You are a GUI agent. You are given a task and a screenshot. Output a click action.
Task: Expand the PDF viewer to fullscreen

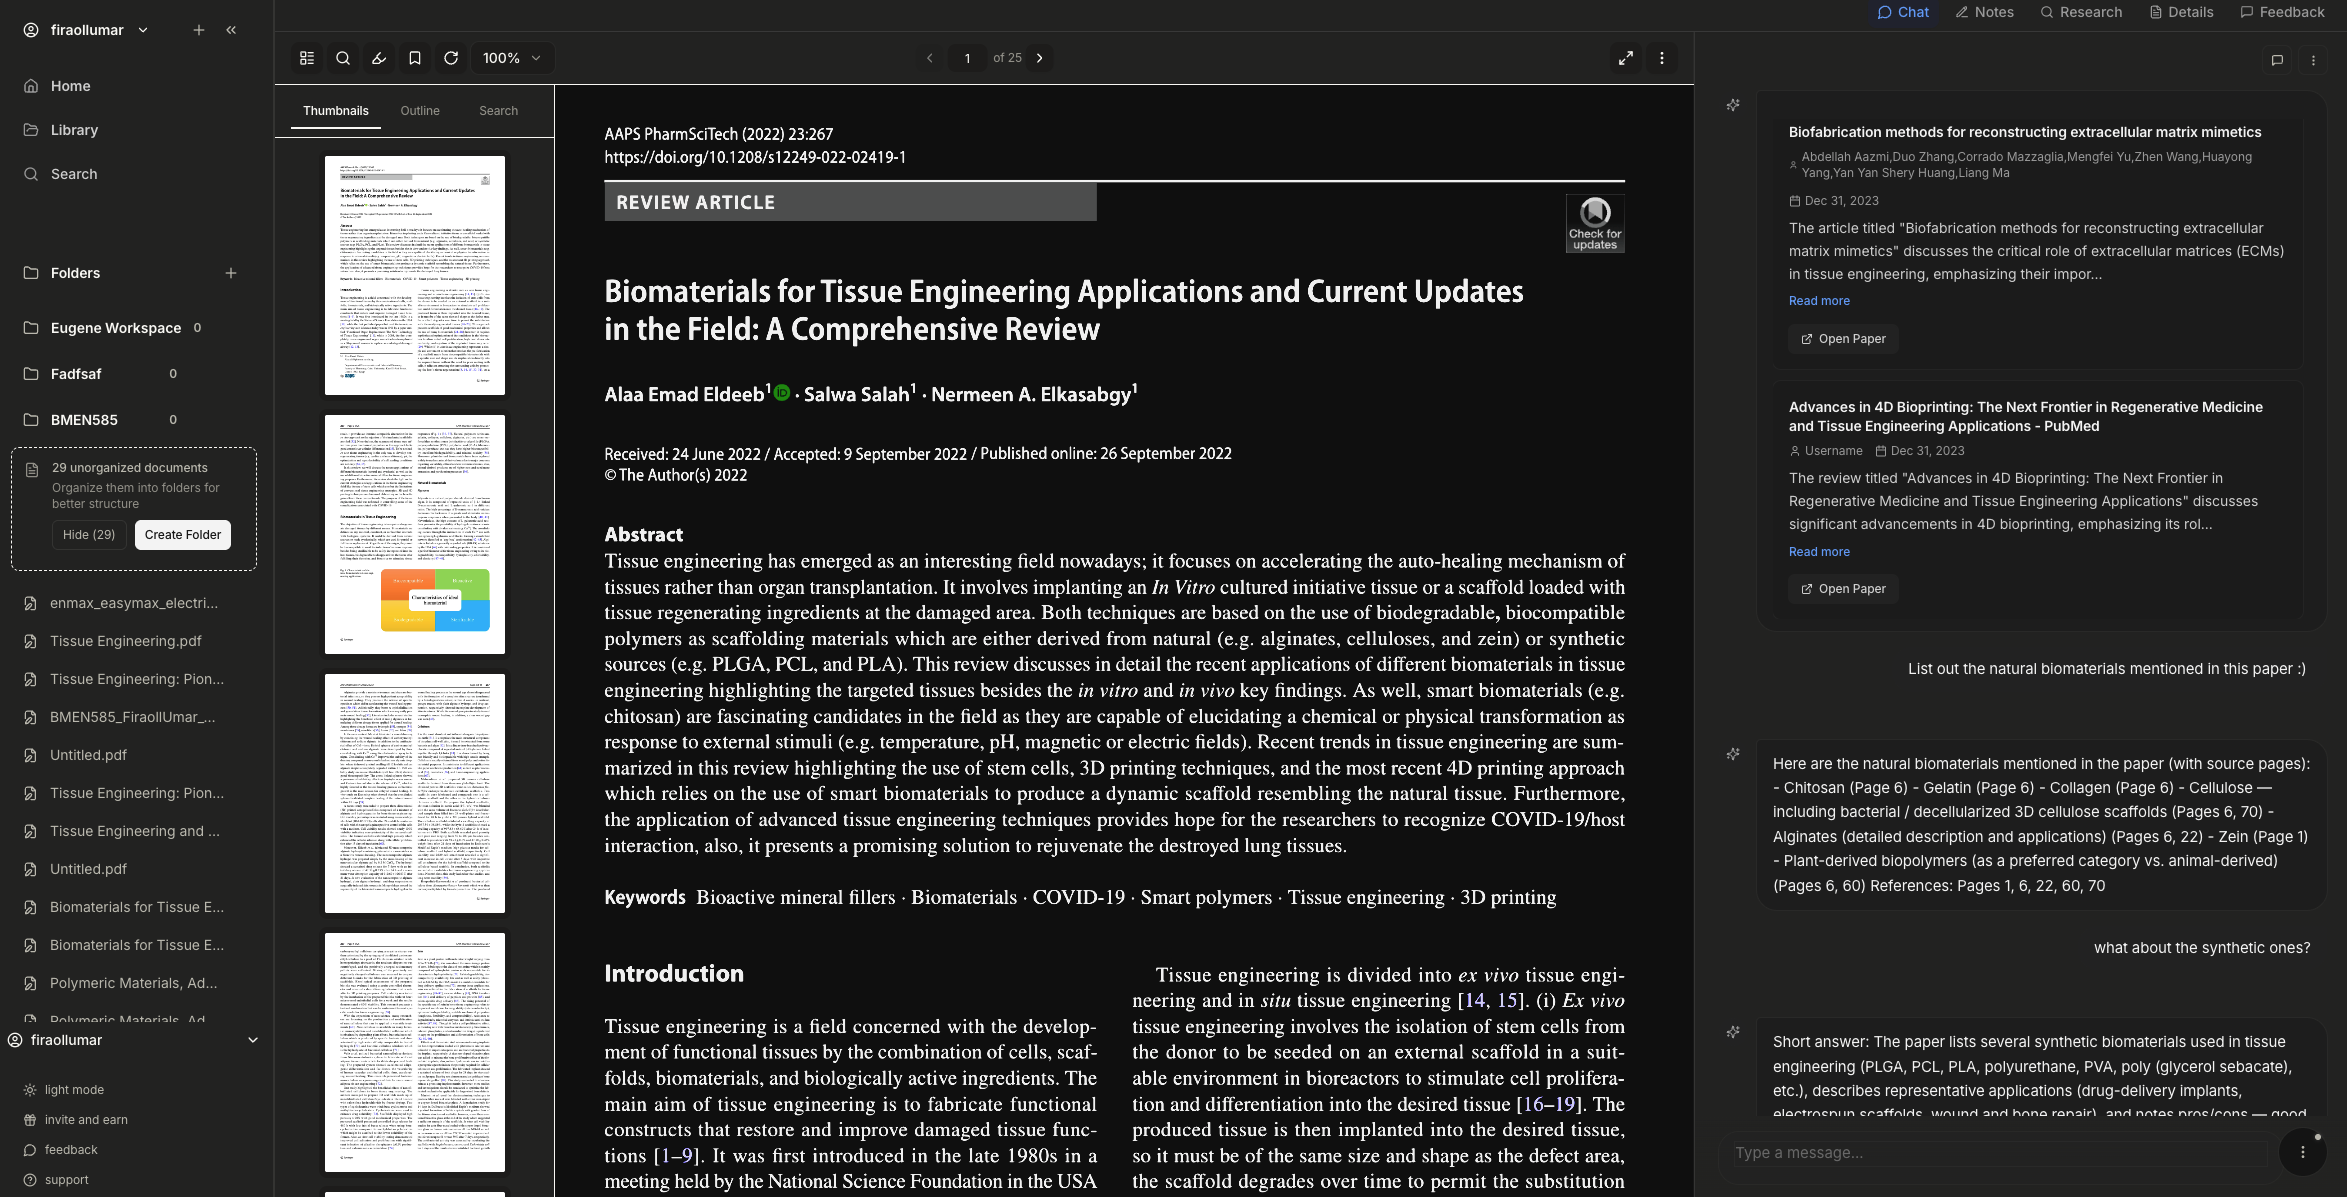coord(1626,58)
